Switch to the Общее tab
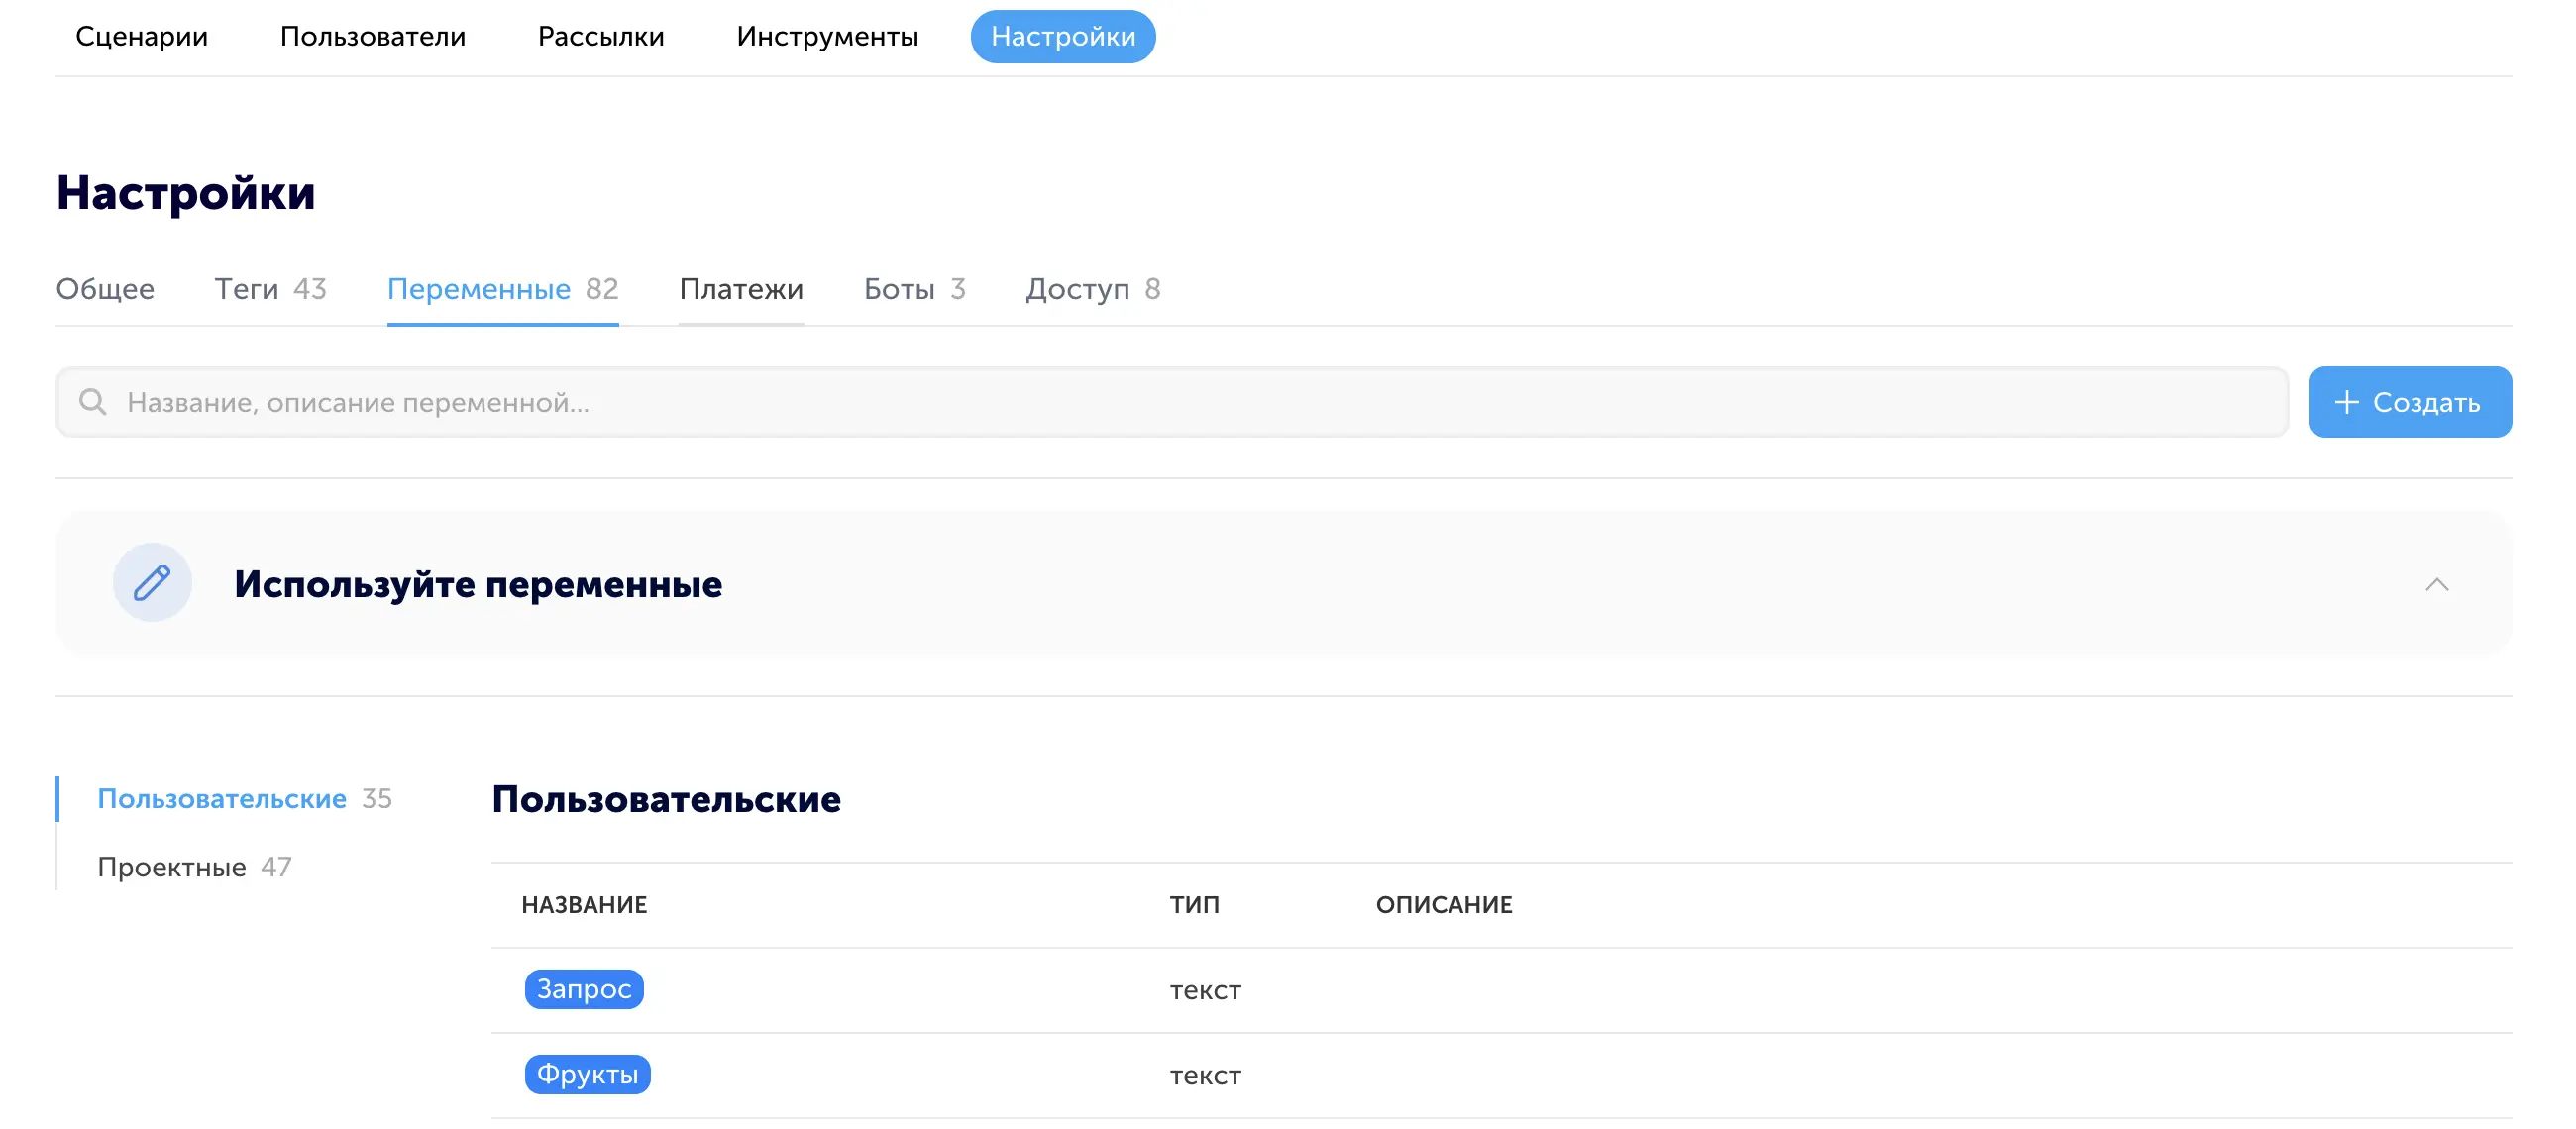 click(105, 289)
